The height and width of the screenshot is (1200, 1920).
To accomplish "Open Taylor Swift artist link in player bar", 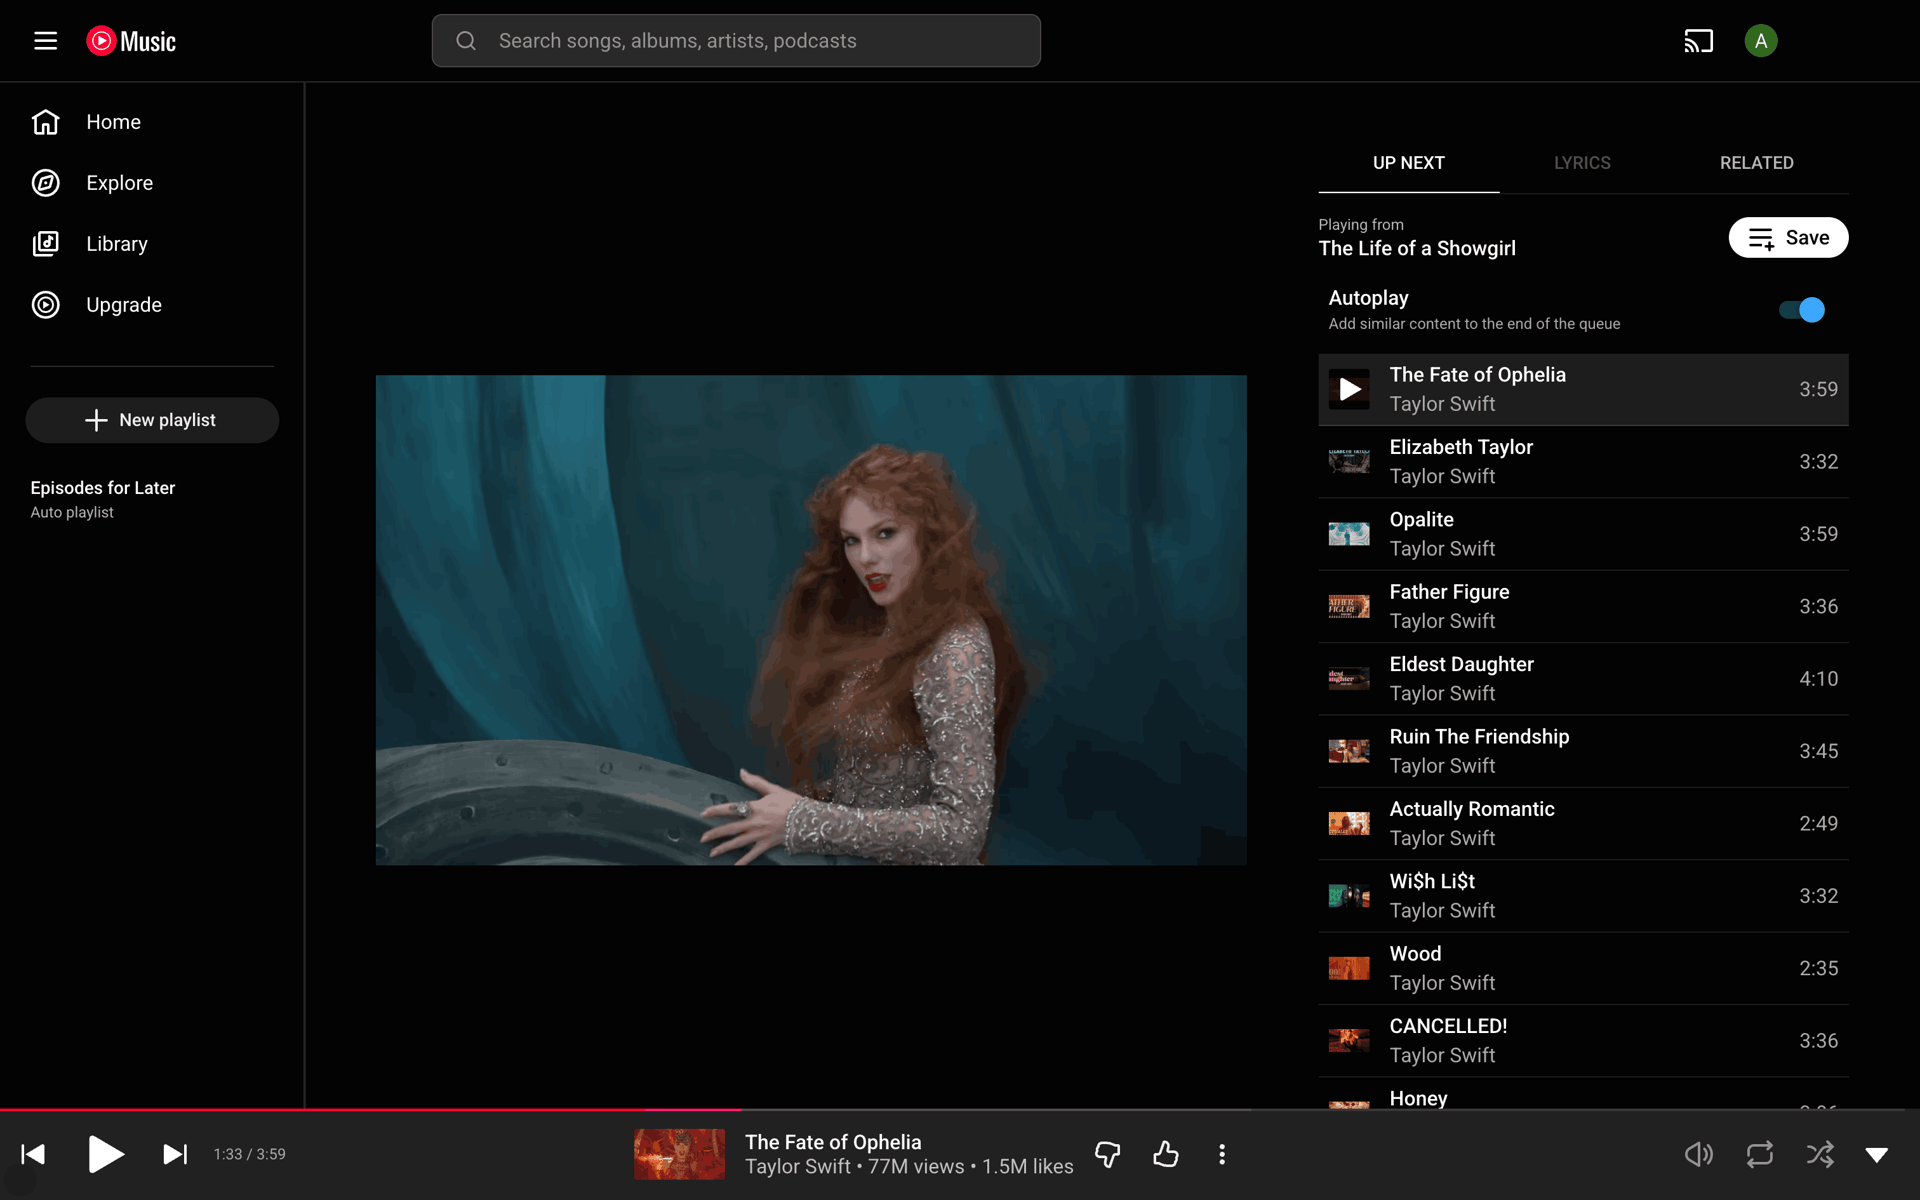I will (798, 1167).
